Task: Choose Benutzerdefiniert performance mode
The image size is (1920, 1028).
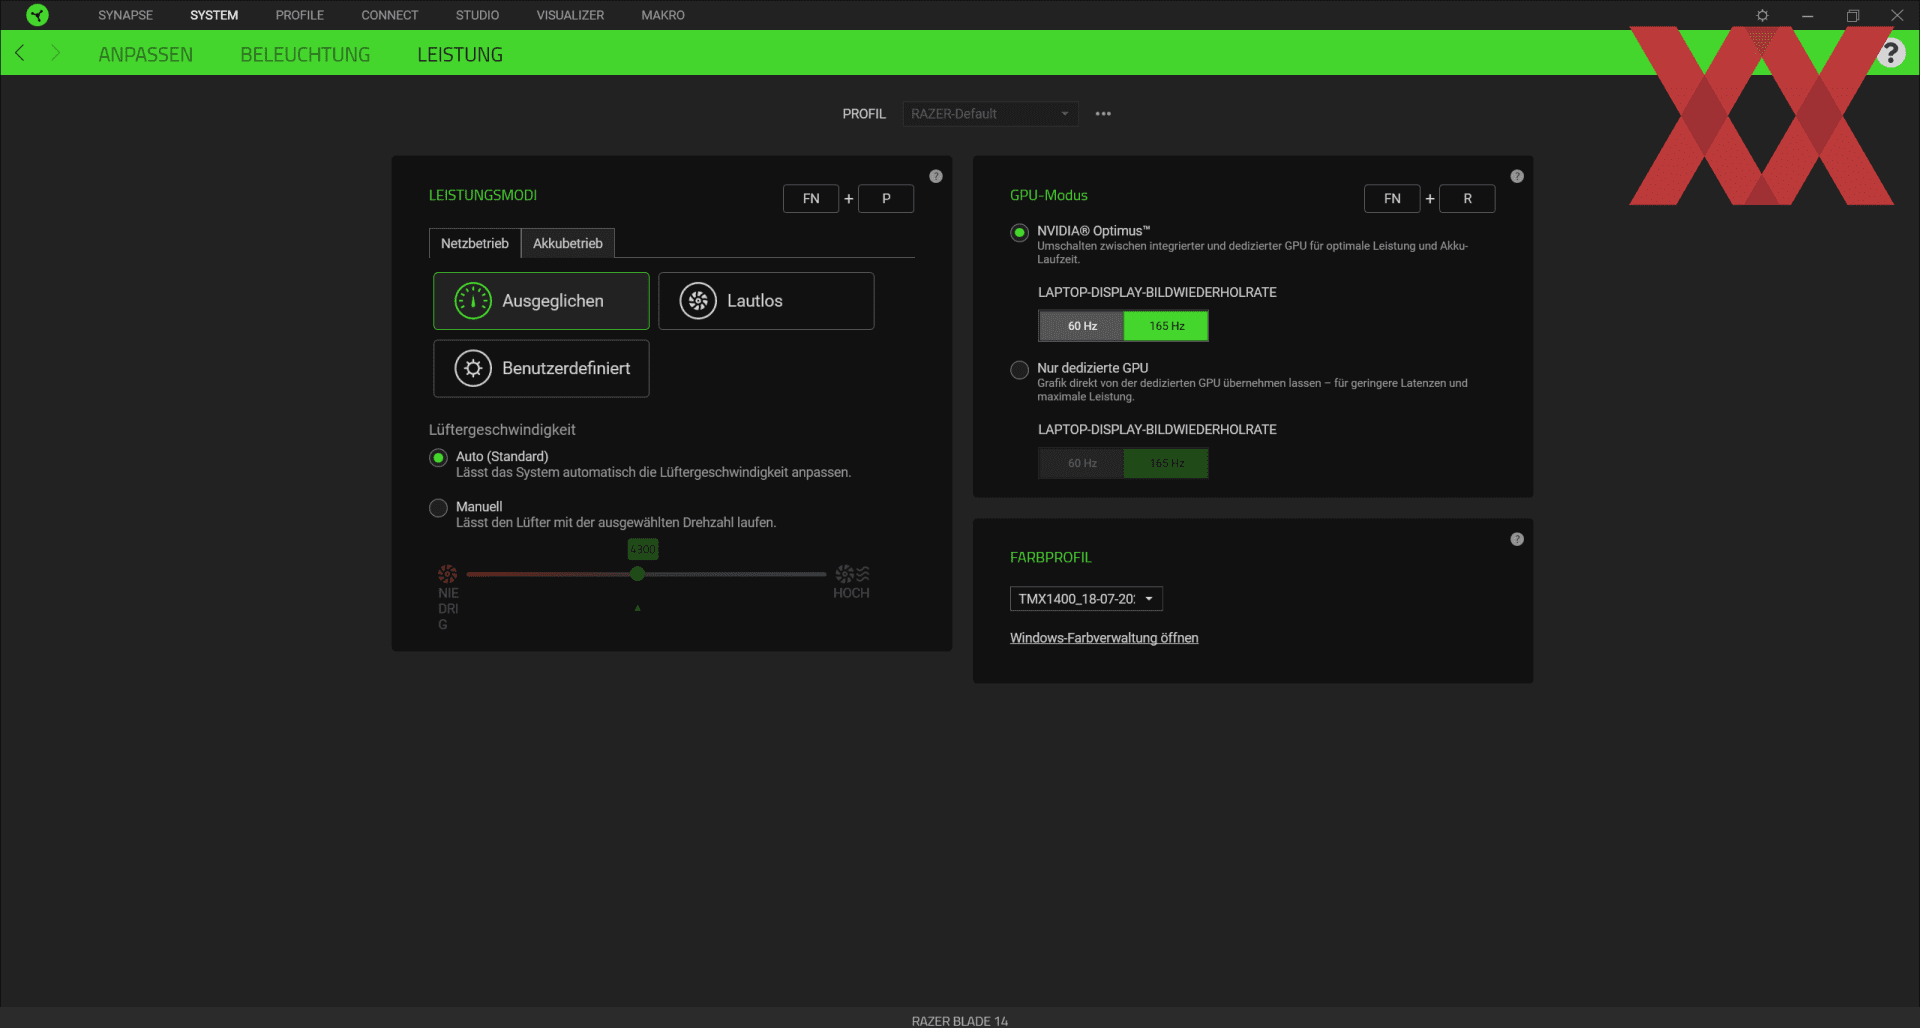Action: (541, 368)
